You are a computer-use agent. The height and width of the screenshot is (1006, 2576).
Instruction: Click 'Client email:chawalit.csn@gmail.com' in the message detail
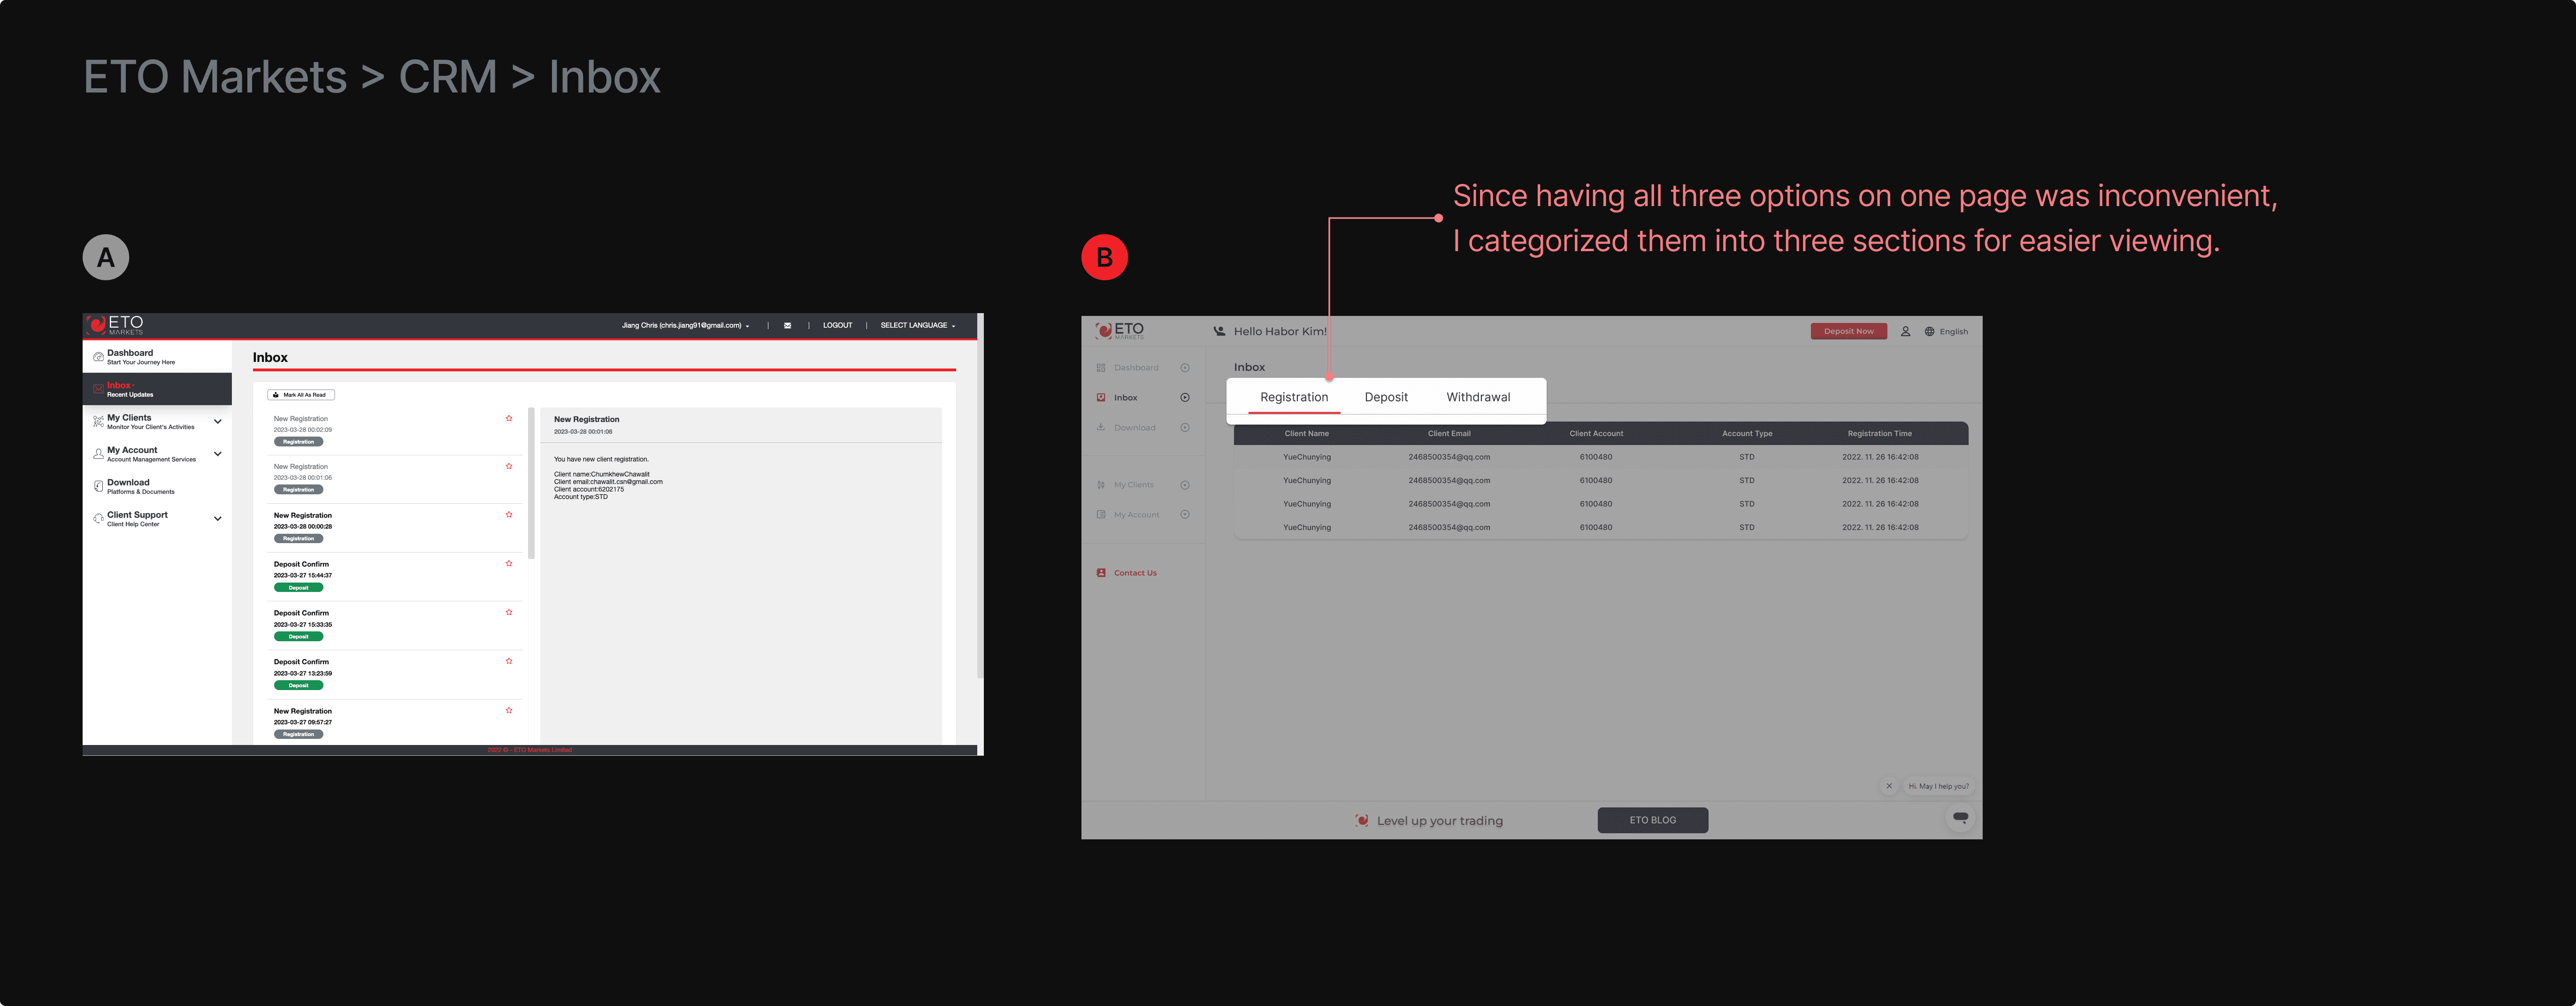coord(608,482)
